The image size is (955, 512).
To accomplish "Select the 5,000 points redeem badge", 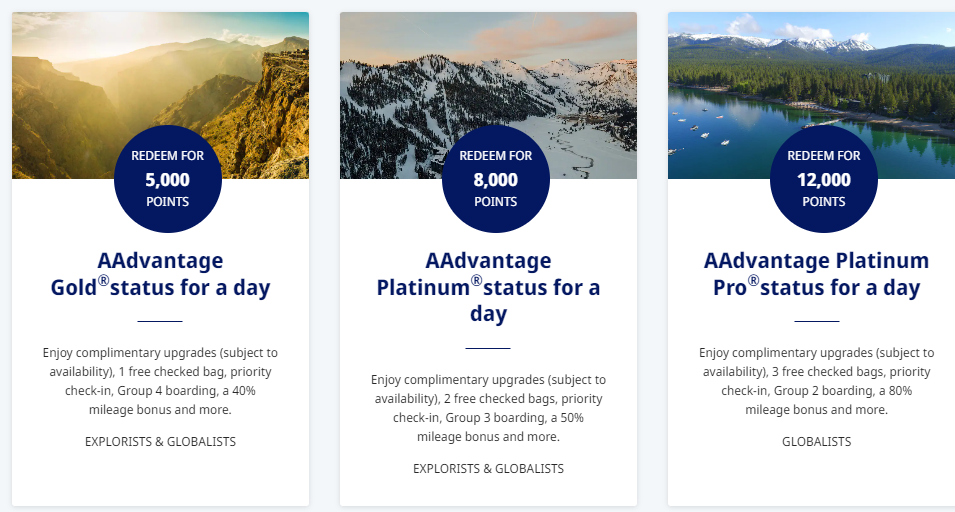I will pyautogui.click(x=167, y=179).
